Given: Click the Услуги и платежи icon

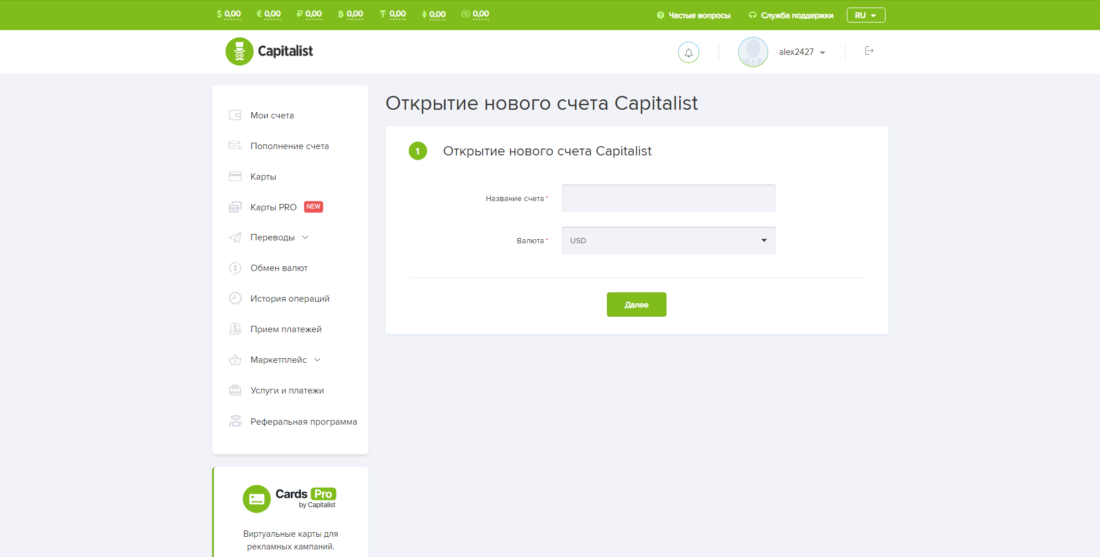Looking at the screenshot, I should (235, 391).
